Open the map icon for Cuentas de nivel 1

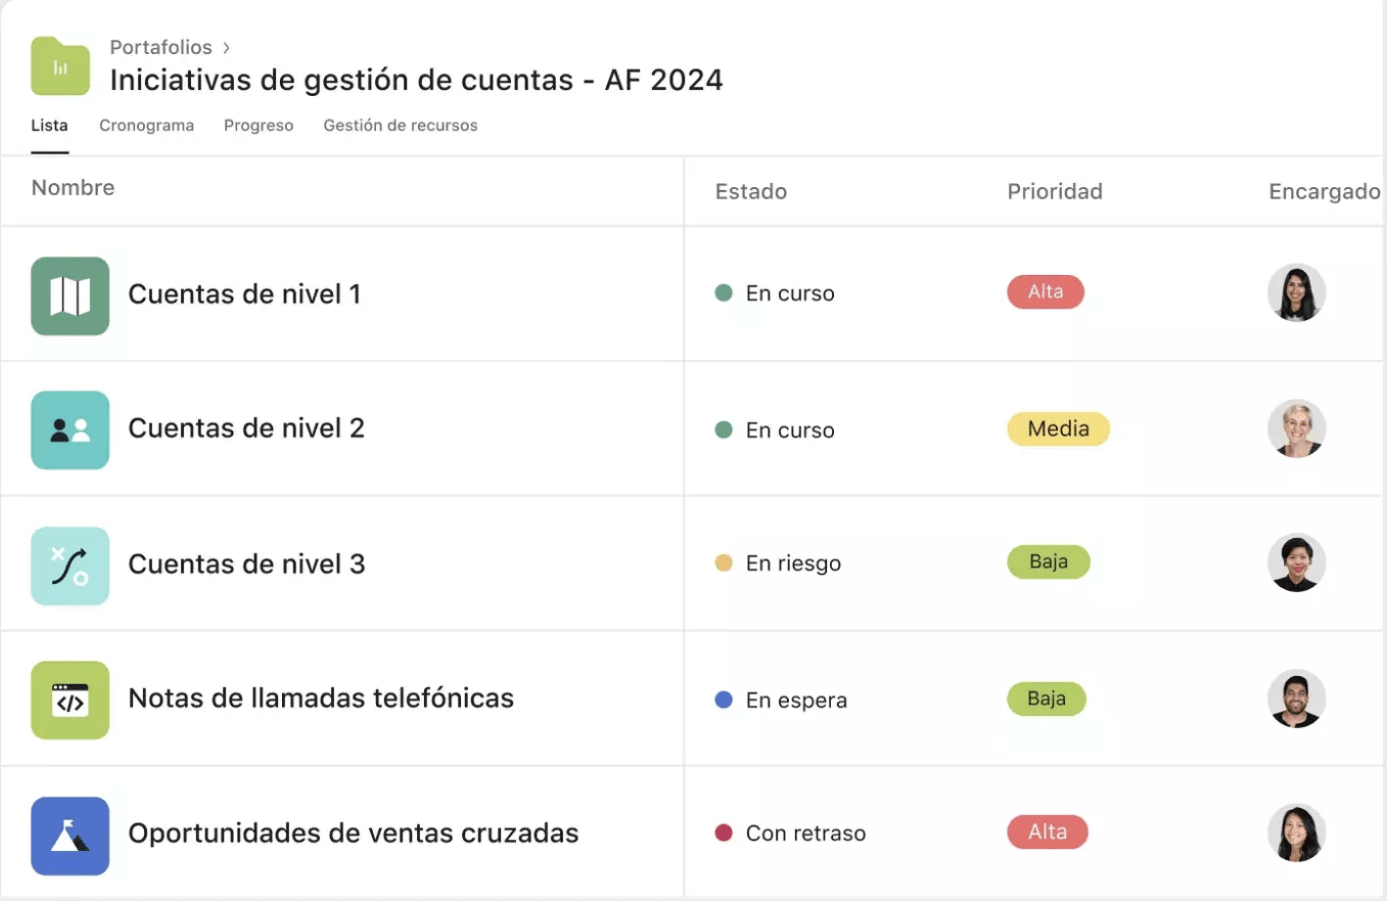pyautogui.click(x=70, y=296)
